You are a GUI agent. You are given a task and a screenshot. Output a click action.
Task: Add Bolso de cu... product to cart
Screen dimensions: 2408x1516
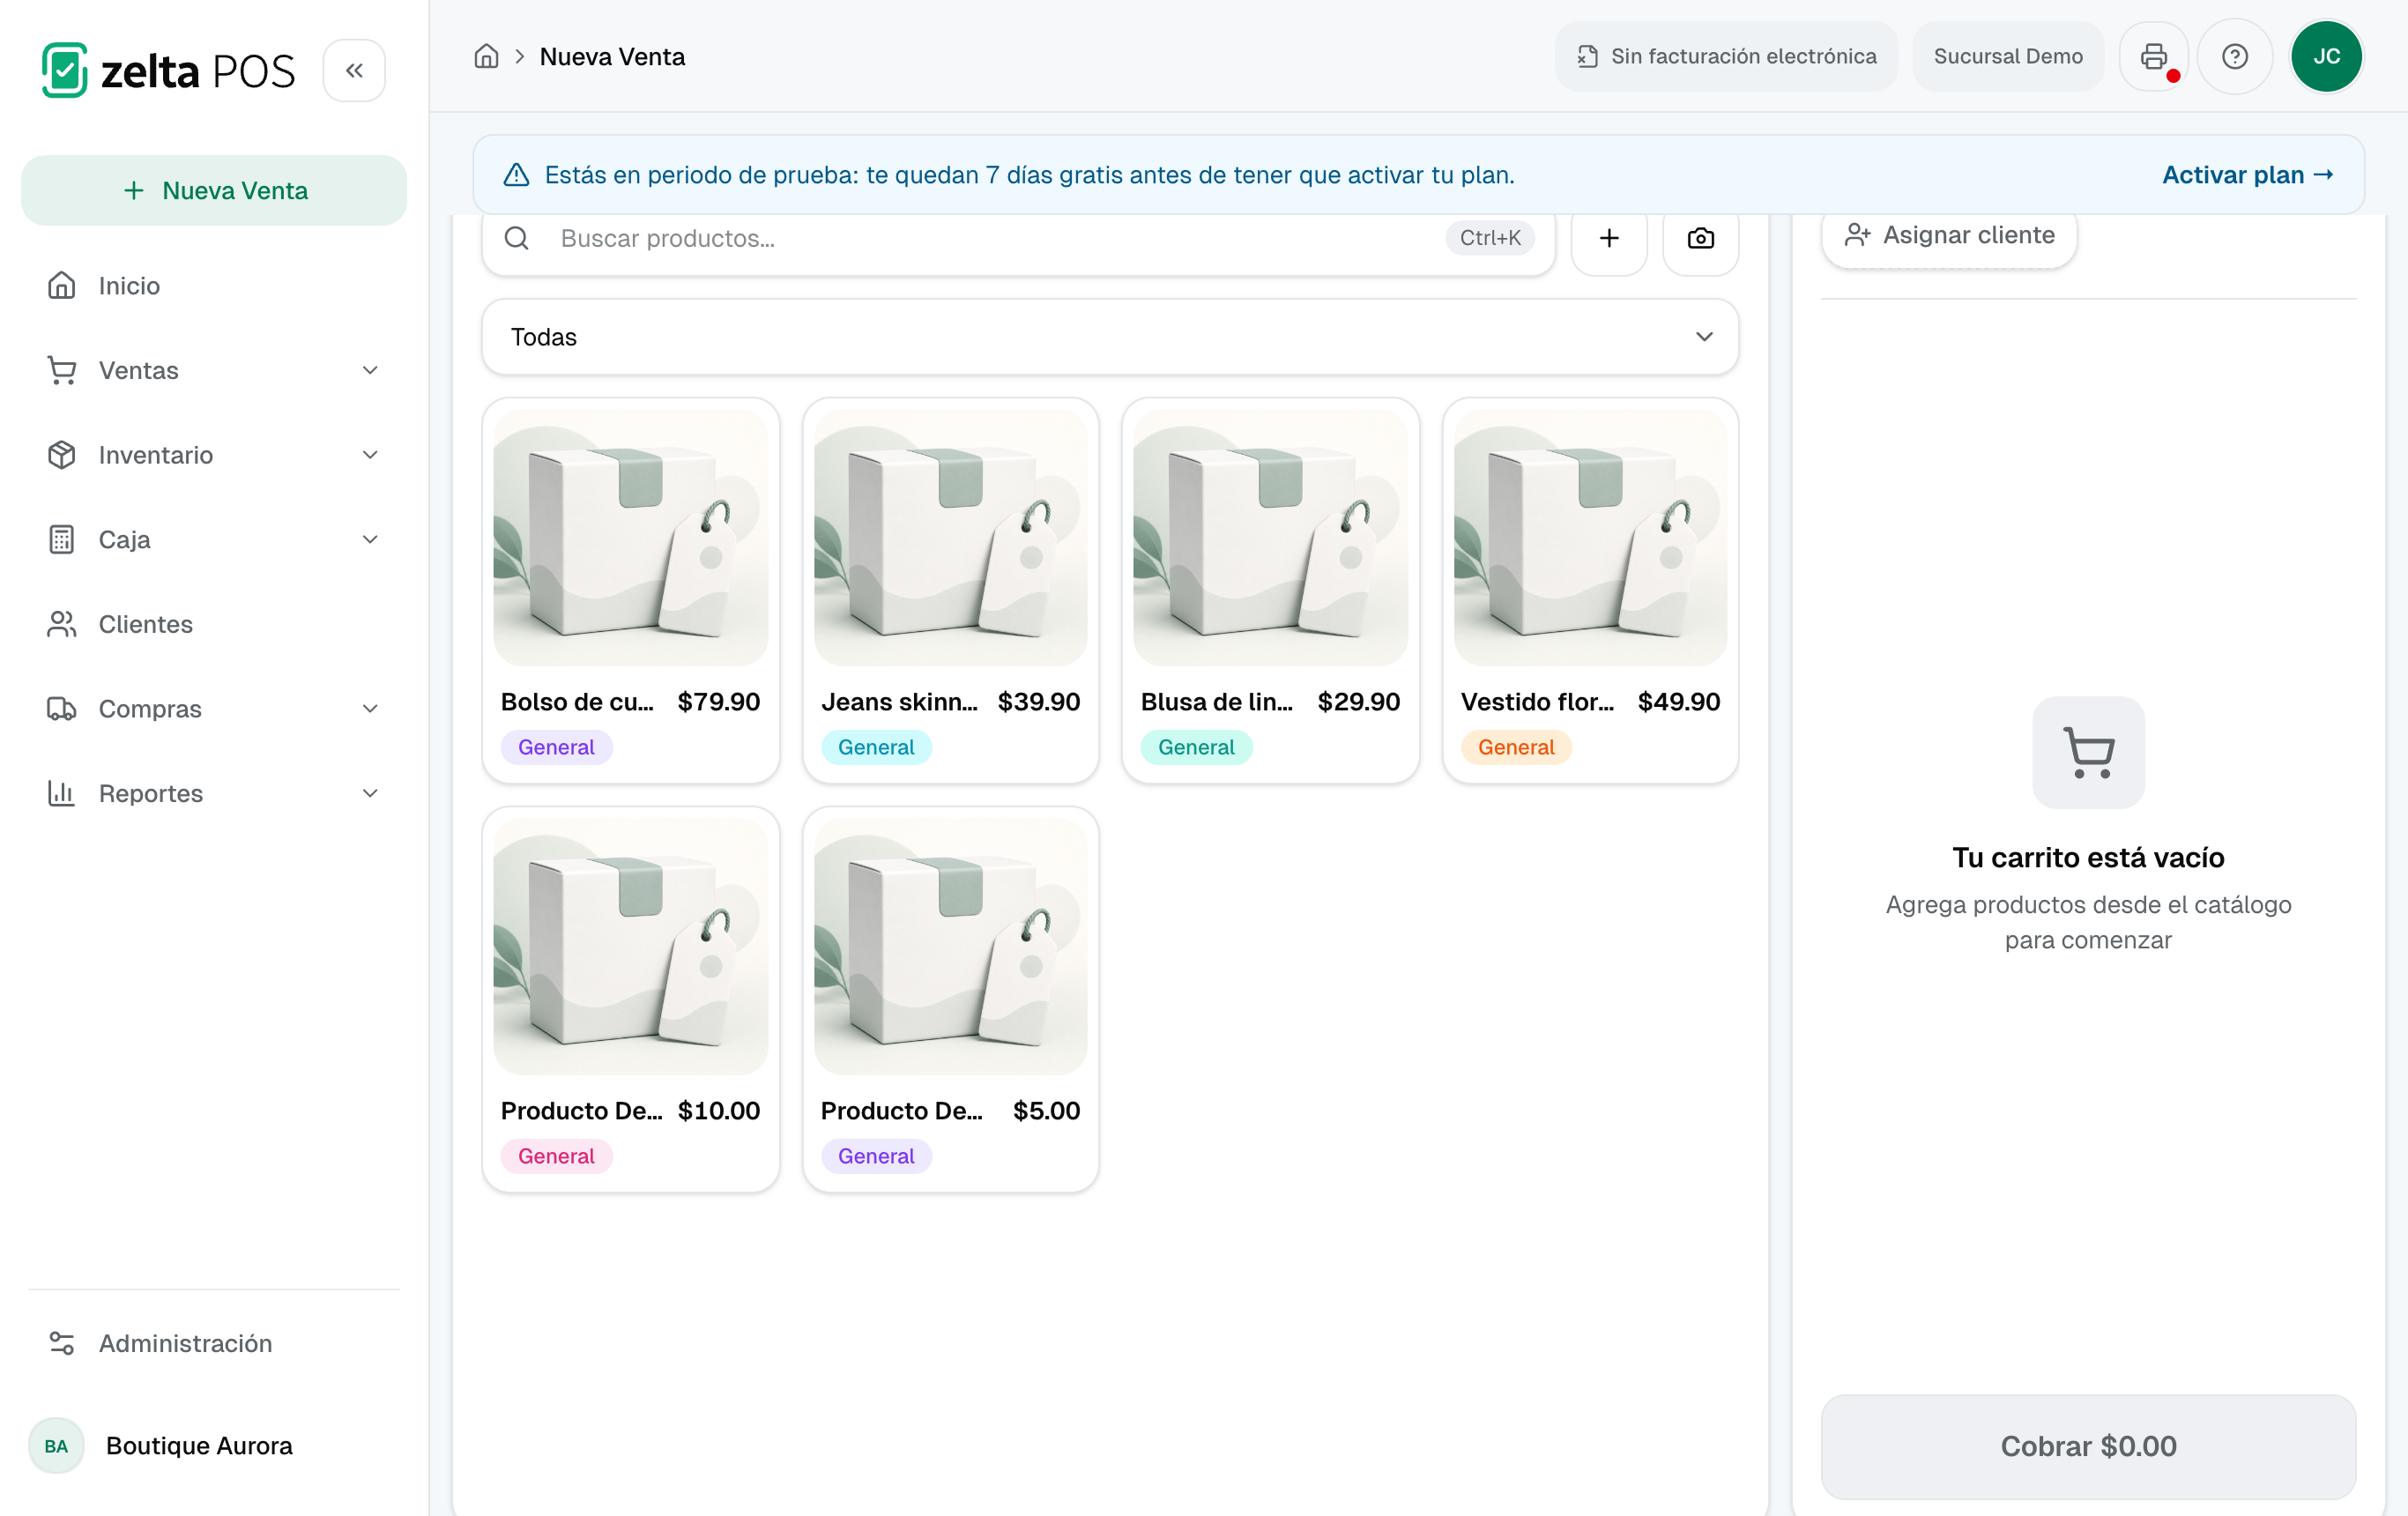(x=630, y=591)
